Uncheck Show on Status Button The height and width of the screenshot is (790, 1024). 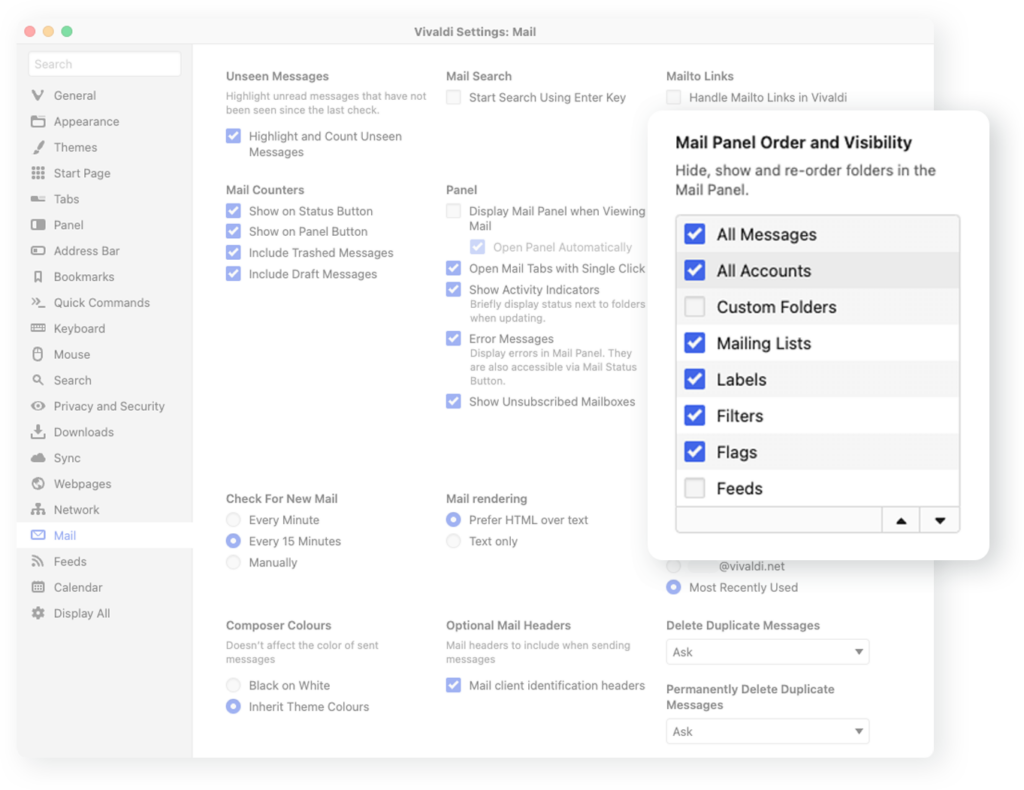pyautogui.click(x=233, y=211)
